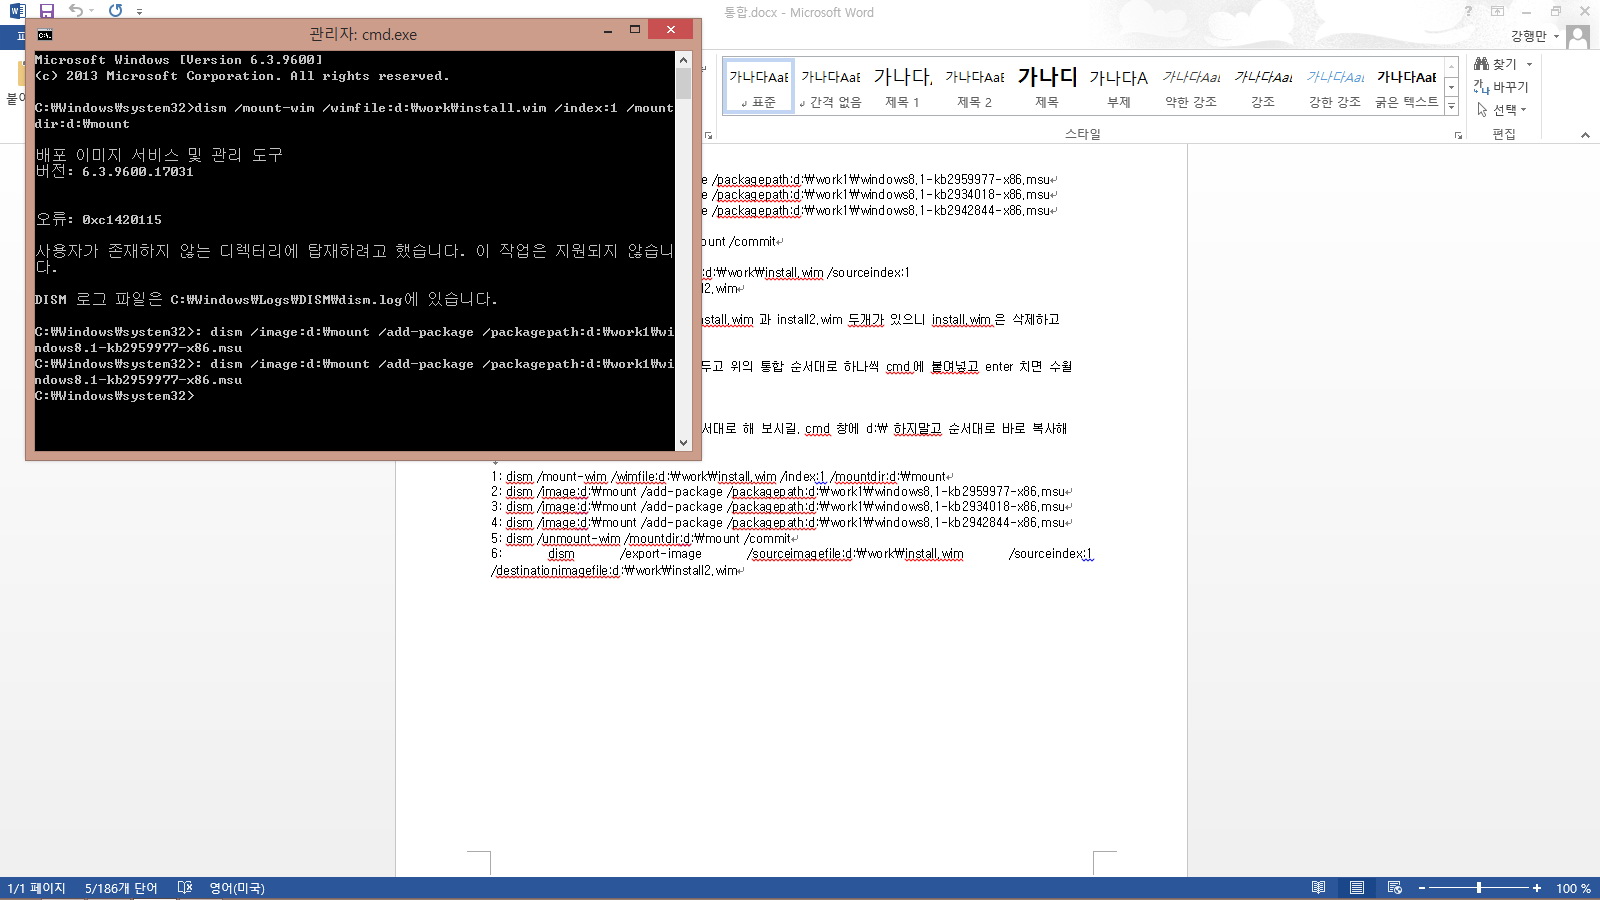This screenshot has width=1600, height=900.
Task: Click the zoom slider handle
Action: coord(1479,888)
